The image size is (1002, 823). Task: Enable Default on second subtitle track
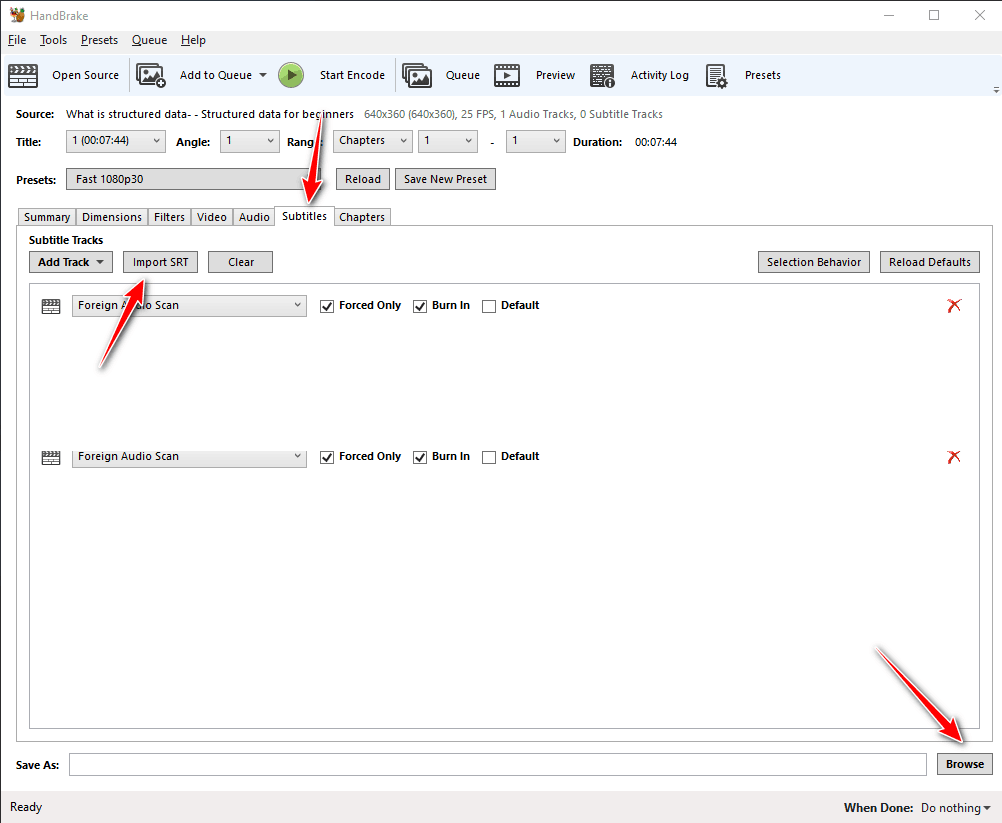click(489, 457)
